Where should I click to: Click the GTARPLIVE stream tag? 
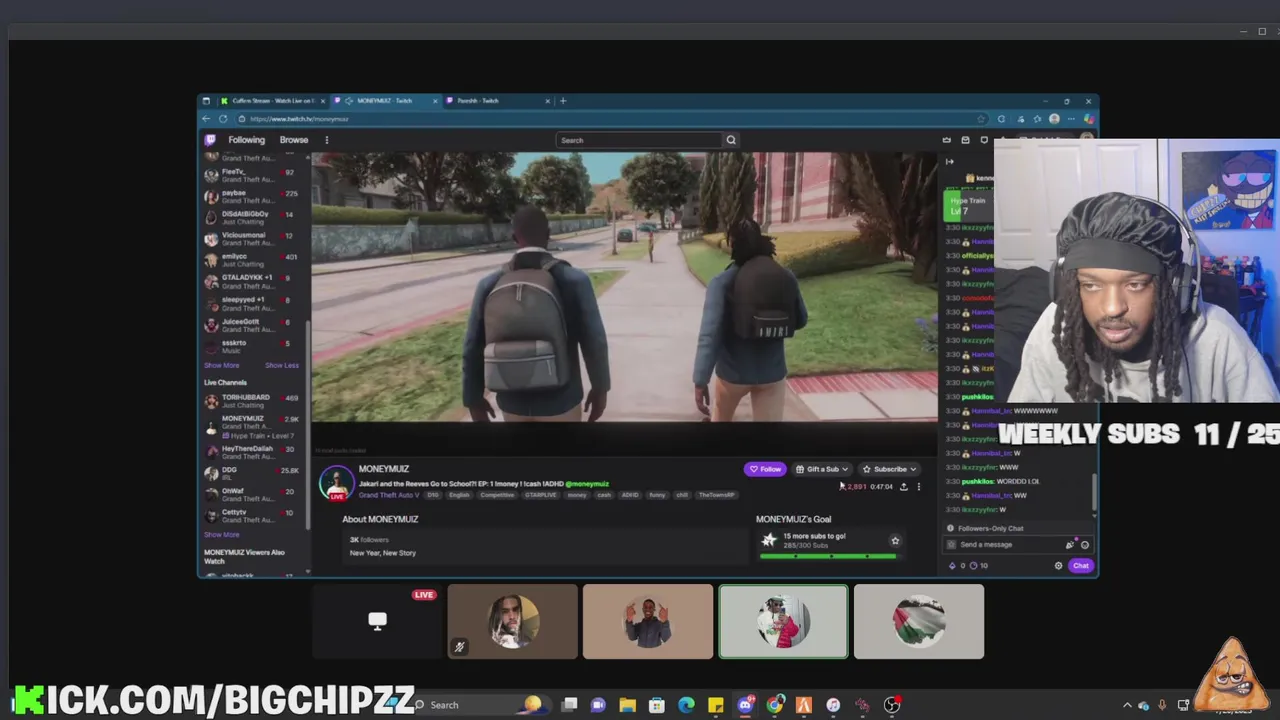click(541, 495)
